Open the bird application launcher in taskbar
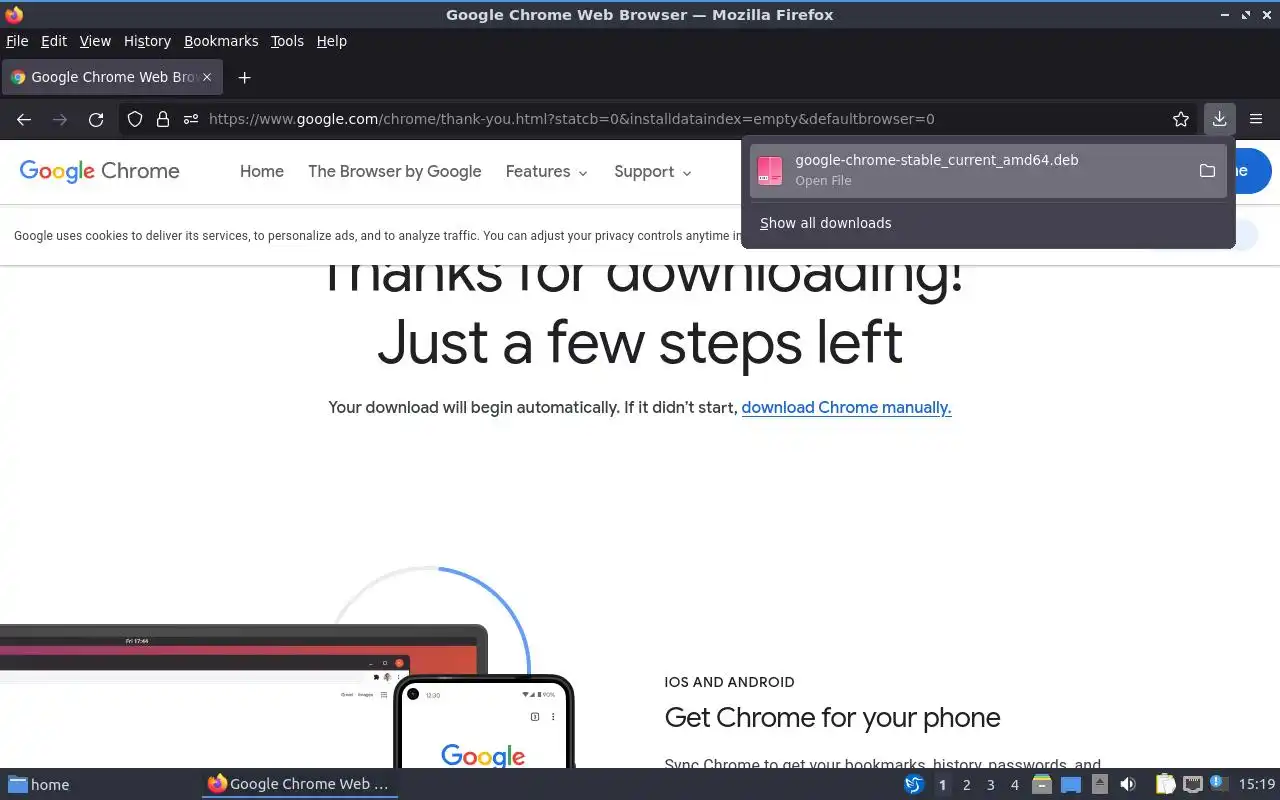 click(913, 785)
